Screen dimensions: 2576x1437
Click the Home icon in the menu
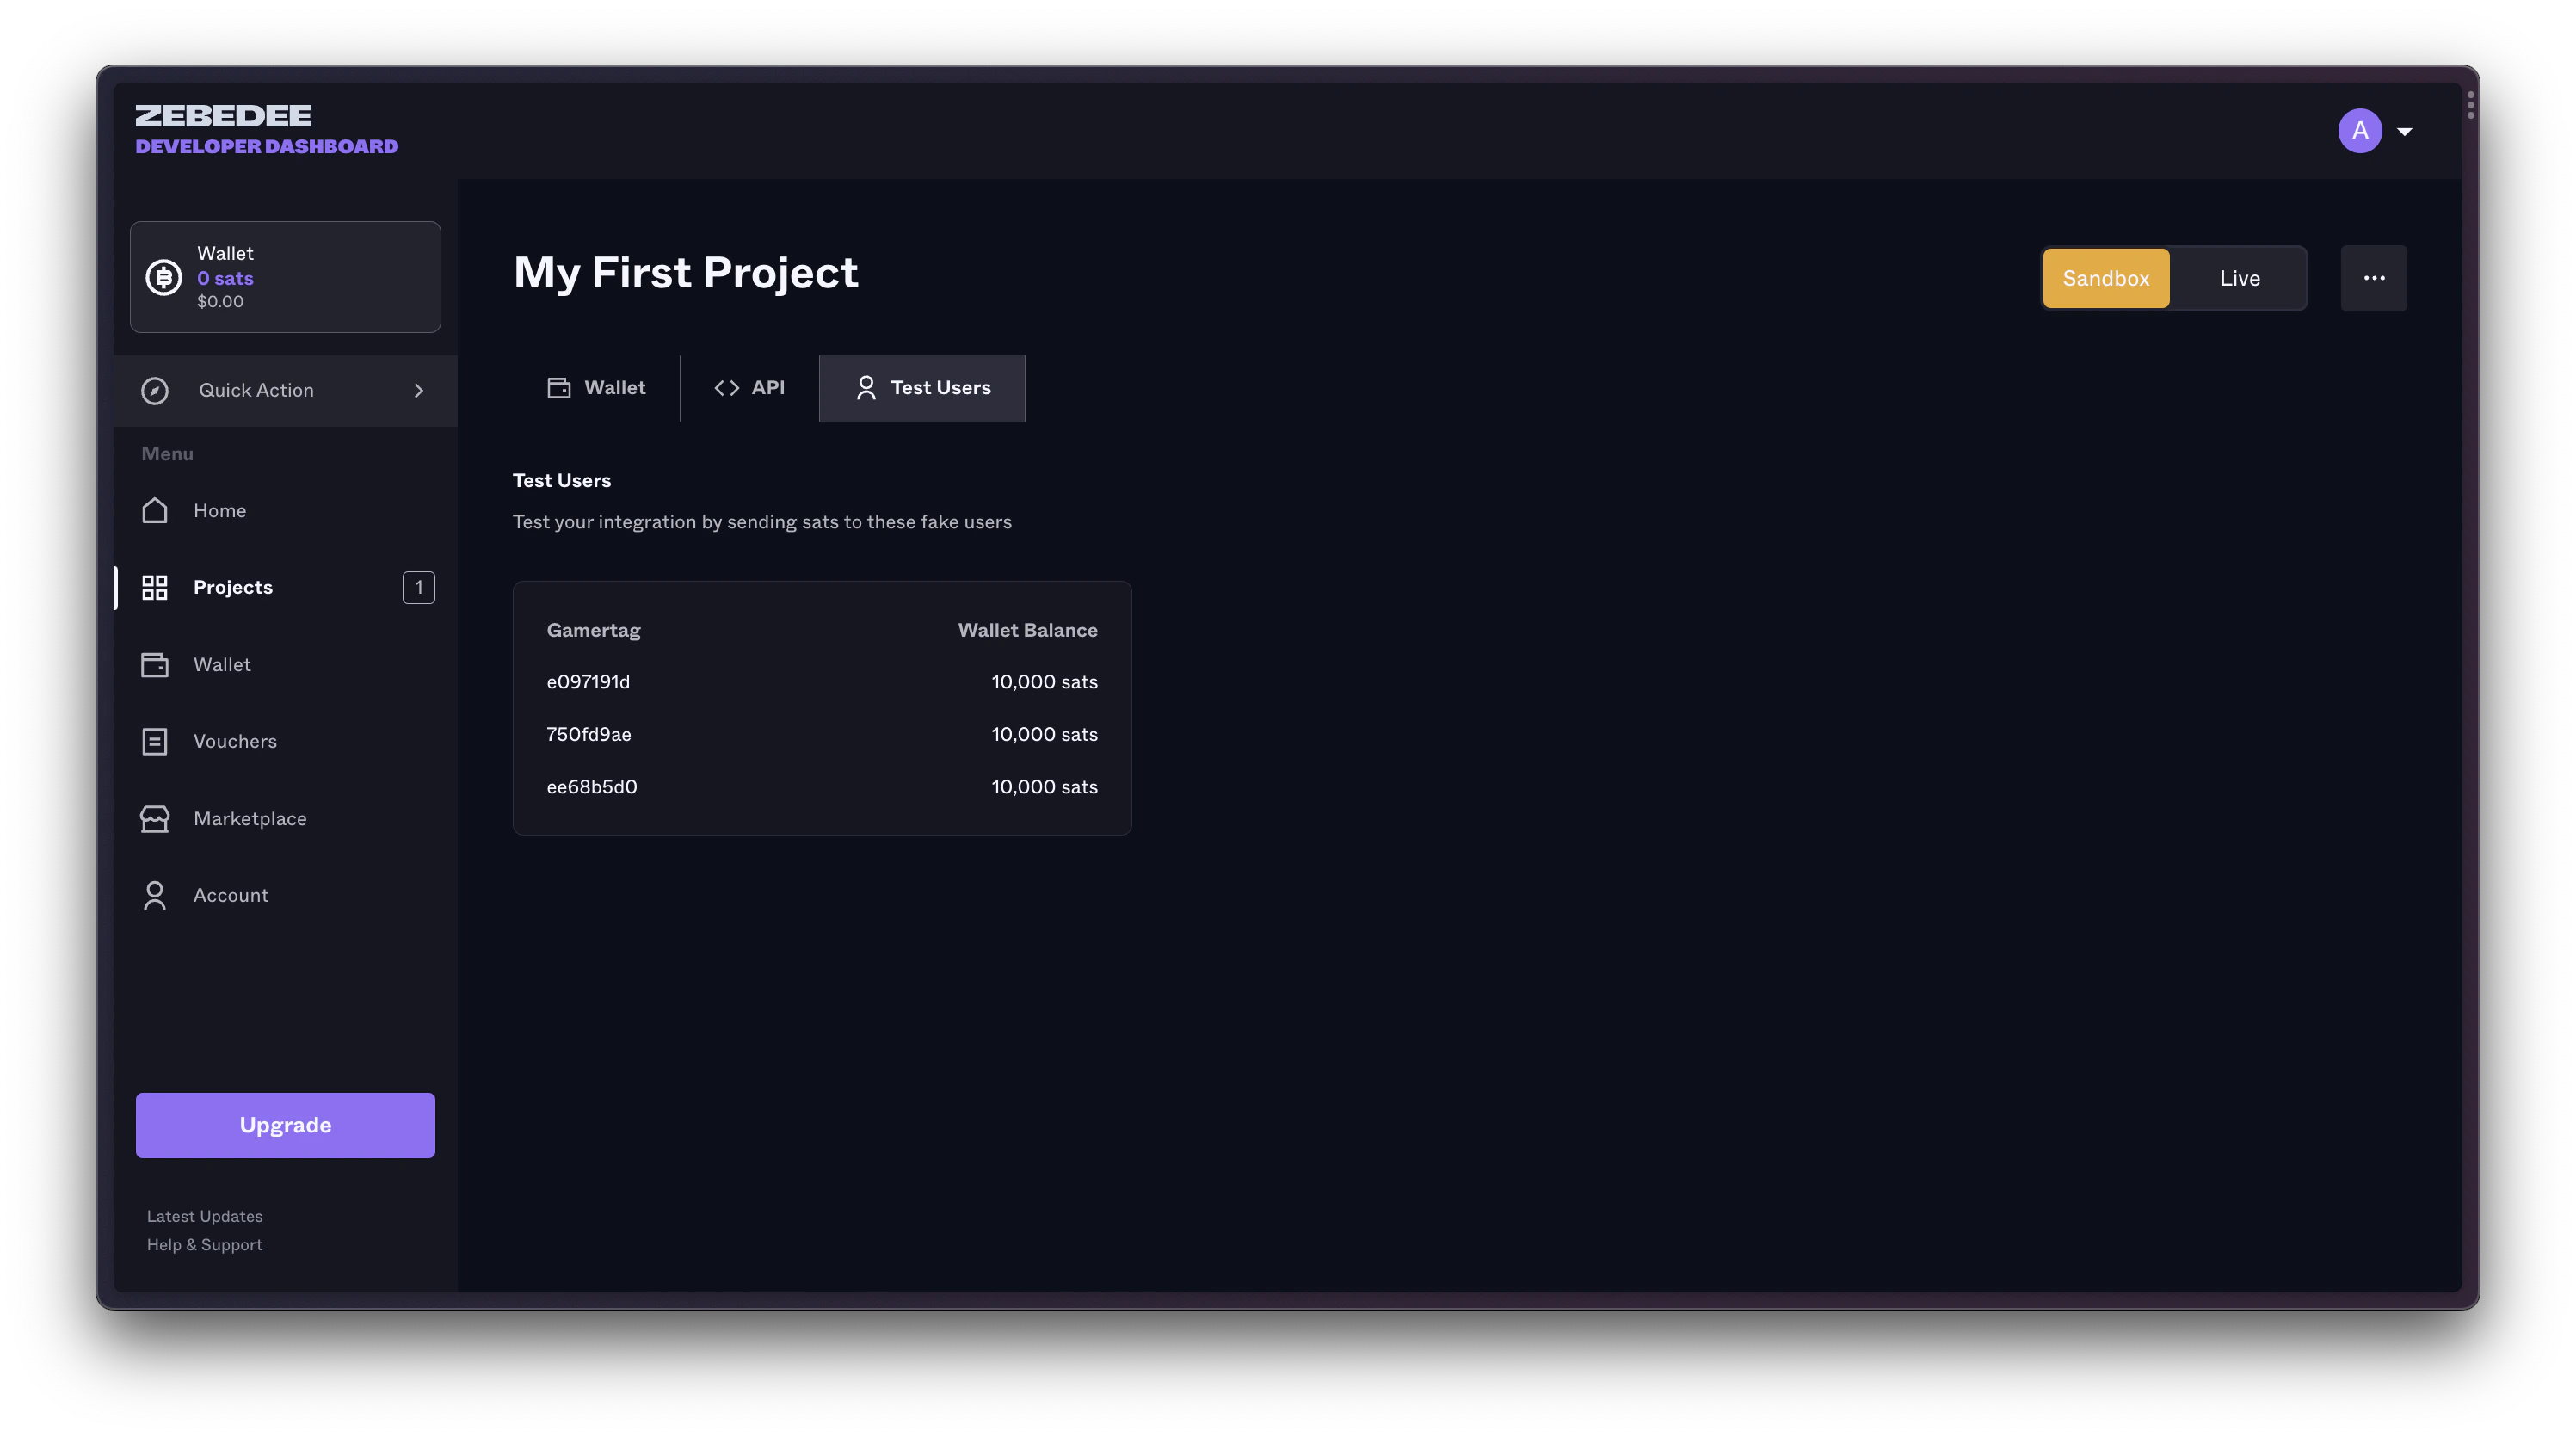pyautogui.click(x=155, y=510)
